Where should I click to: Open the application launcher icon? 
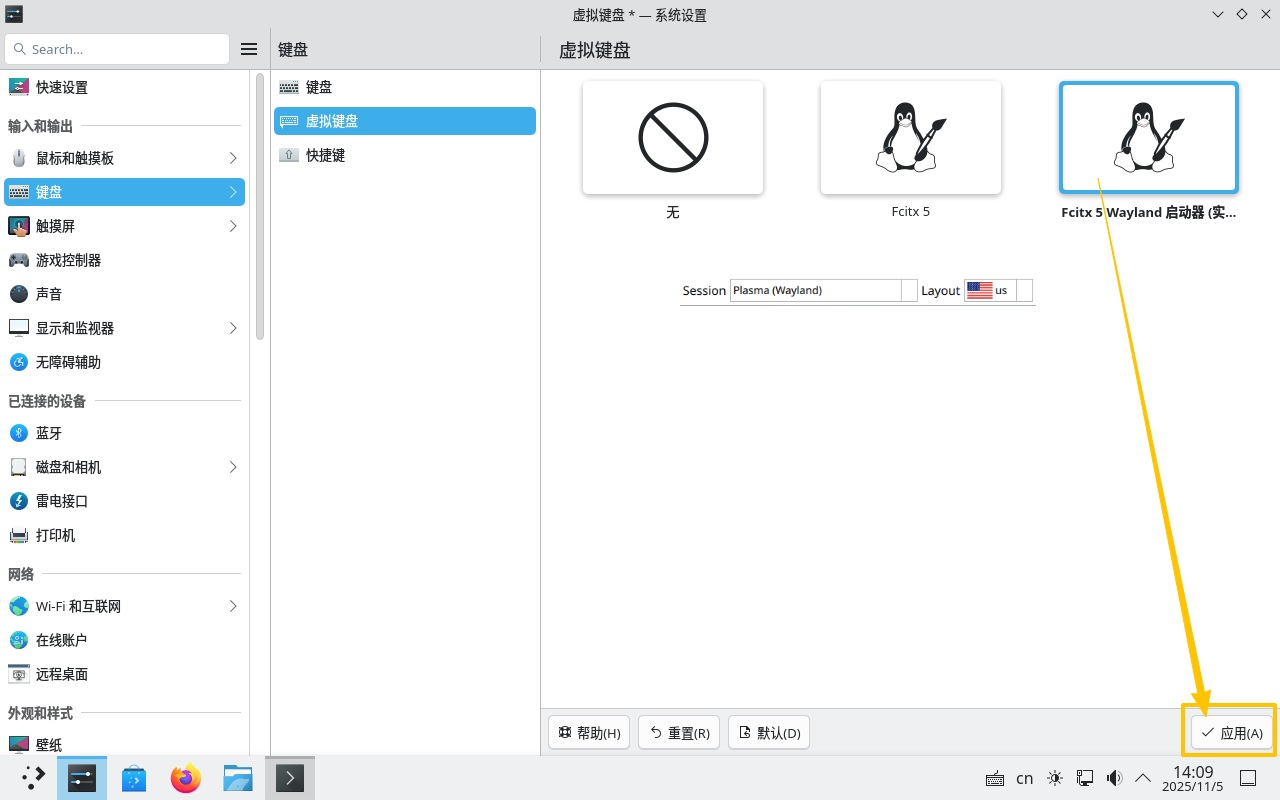pos(33,778)
